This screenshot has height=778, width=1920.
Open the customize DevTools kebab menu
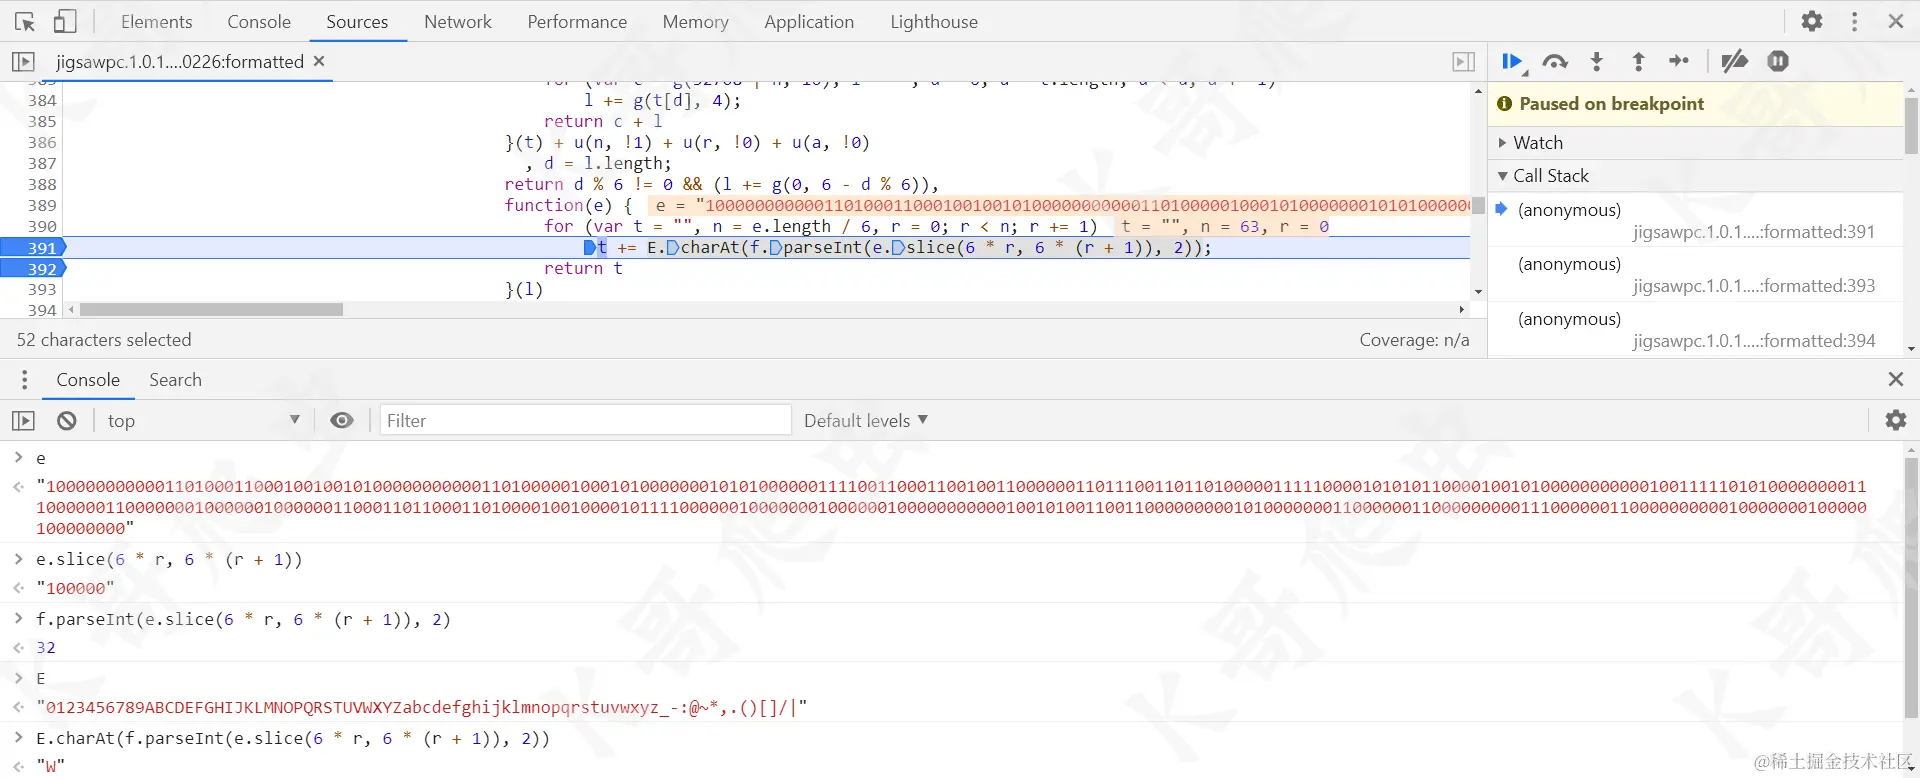coord(1854,21)
